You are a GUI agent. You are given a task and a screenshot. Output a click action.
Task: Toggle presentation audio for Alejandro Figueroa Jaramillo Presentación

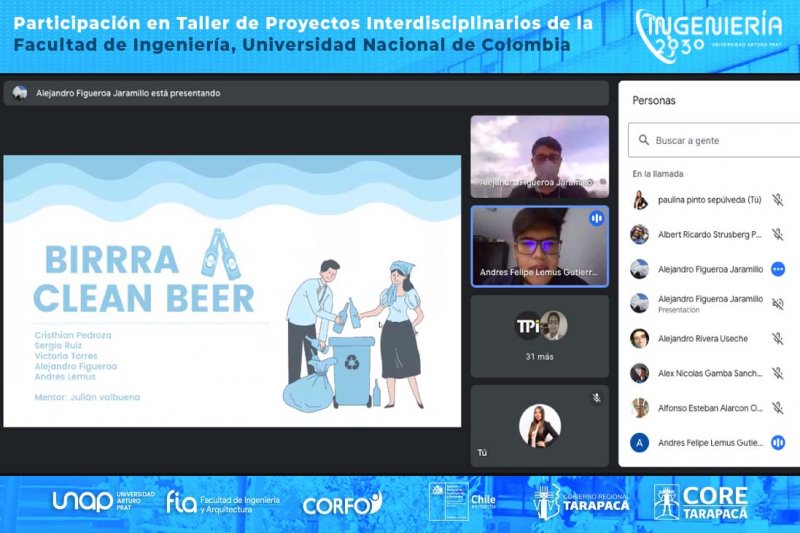(x=777, y=304)
